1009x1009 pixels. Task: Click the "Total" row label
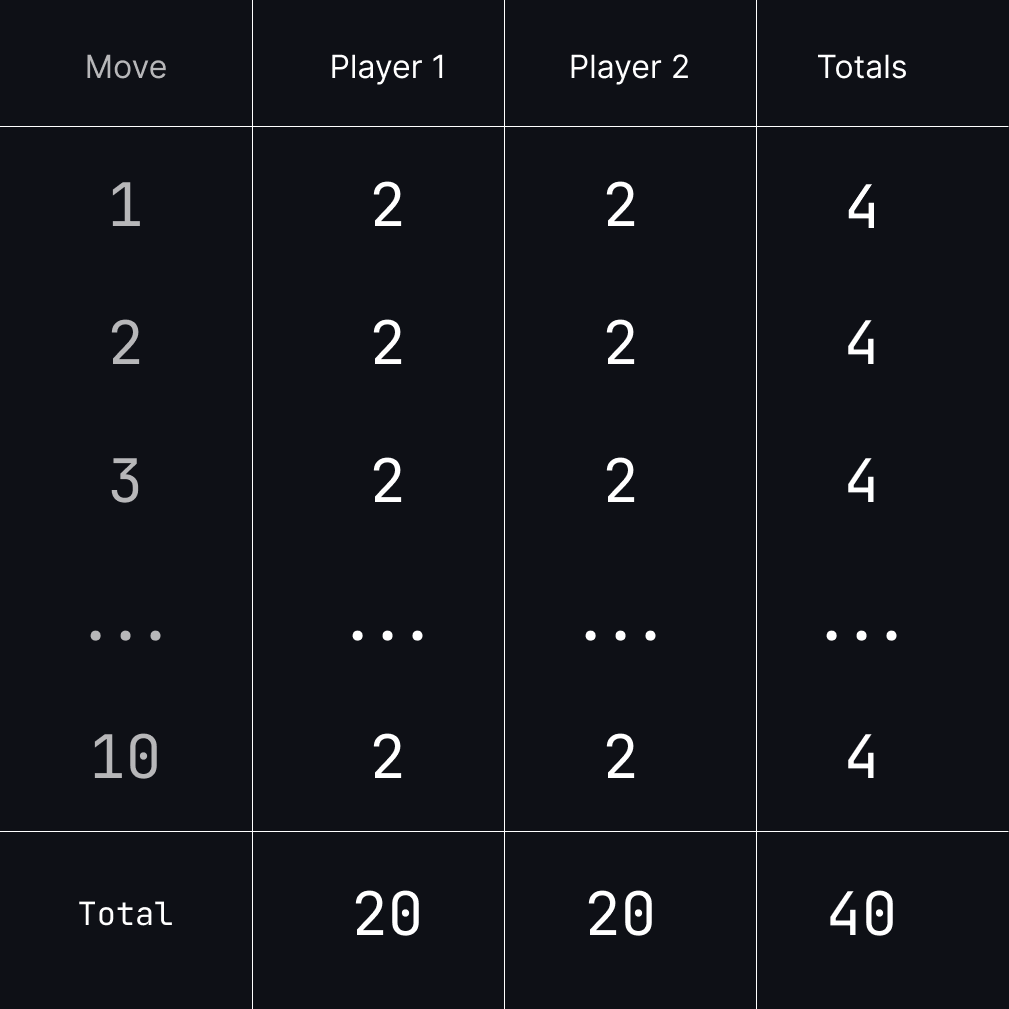[x=126, y=914]
